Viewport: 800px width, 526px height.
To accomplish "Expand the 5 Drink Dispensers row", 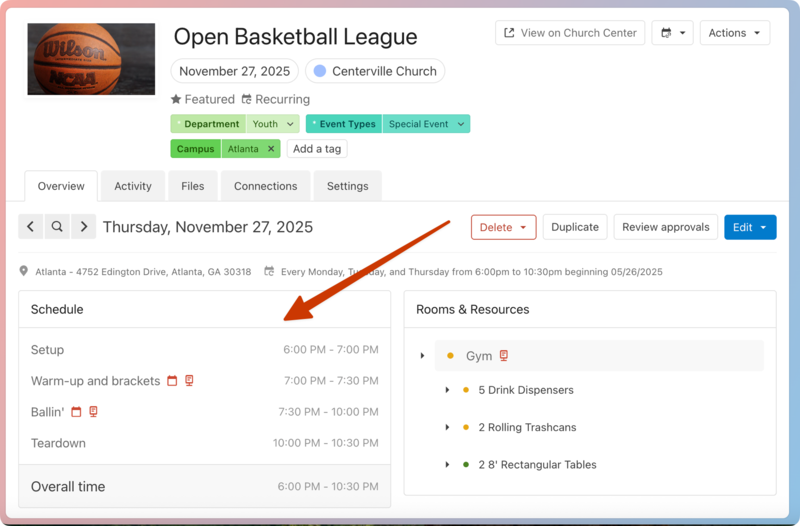I will pos(447,390).
